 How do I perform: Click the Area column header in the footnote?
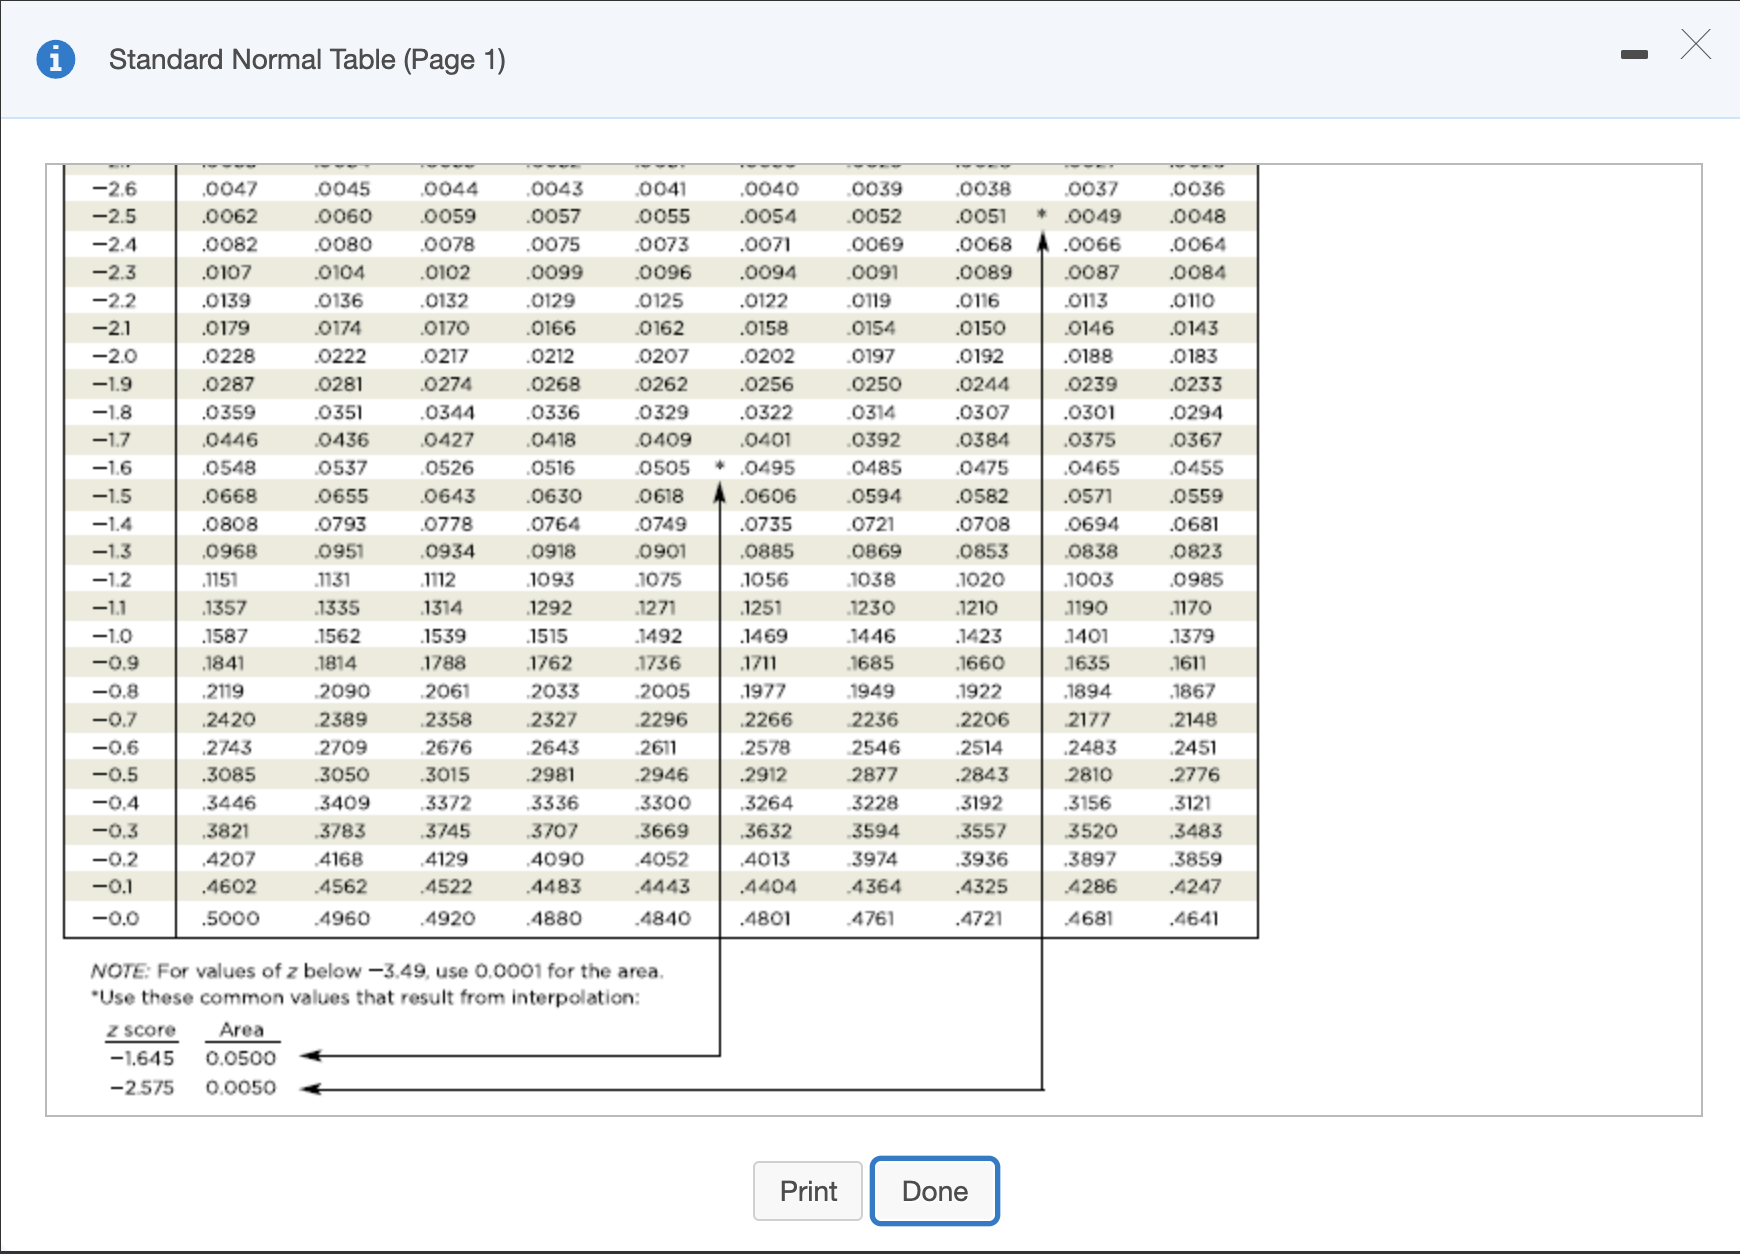[x=242, y=1030]
